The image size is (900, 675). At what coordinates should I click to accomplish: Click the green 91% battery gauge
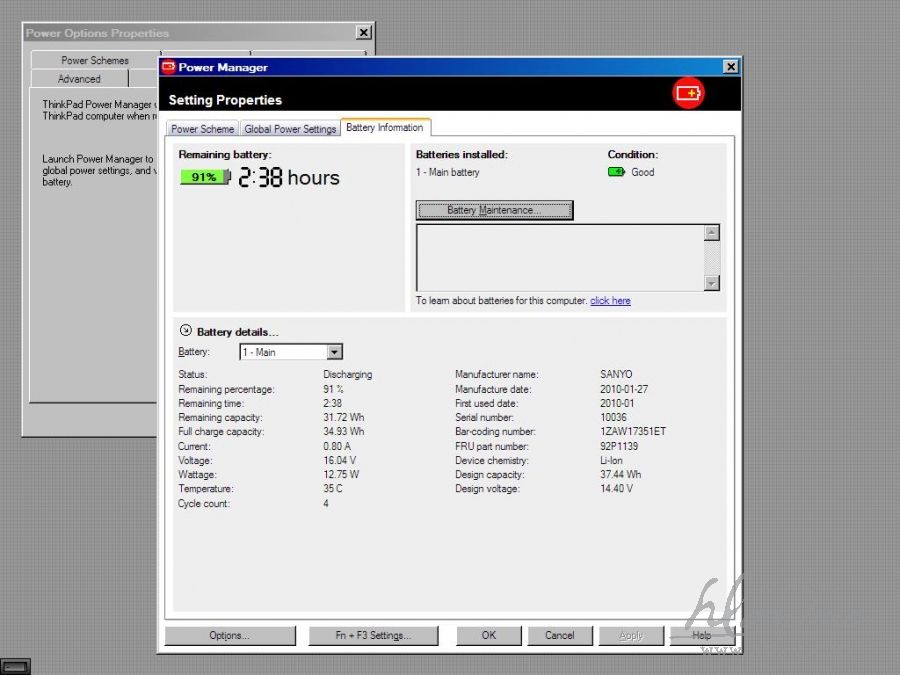click(x=205, y=177)
